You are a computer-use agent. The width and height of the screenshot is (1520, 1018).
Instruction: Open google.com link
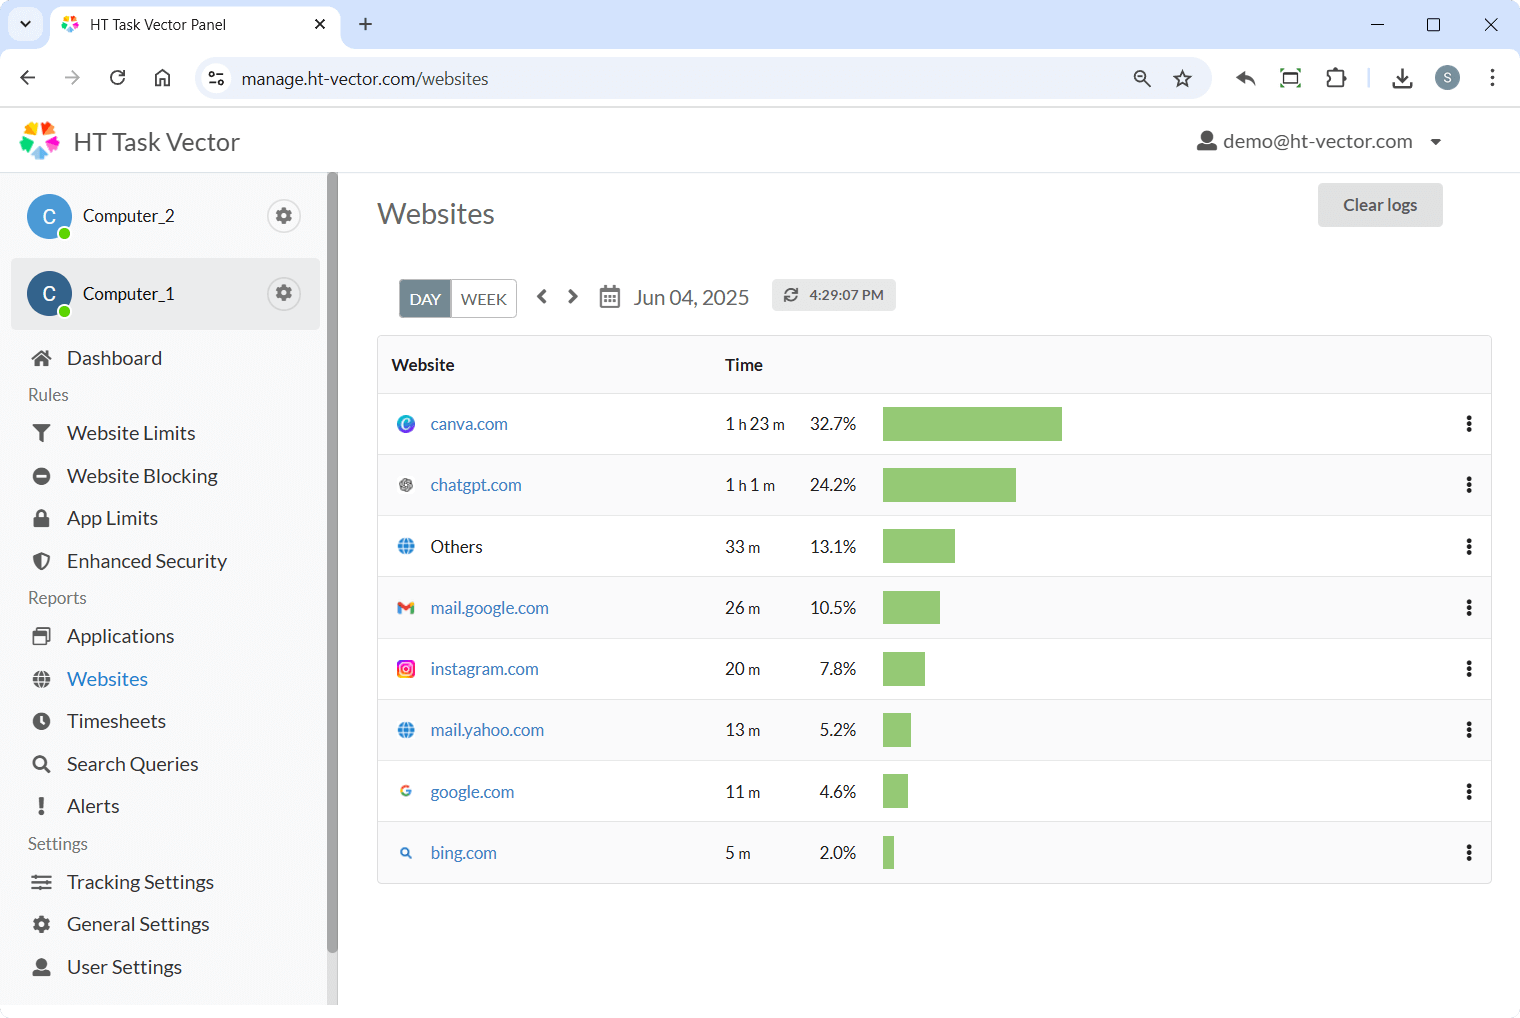point(472,792)
